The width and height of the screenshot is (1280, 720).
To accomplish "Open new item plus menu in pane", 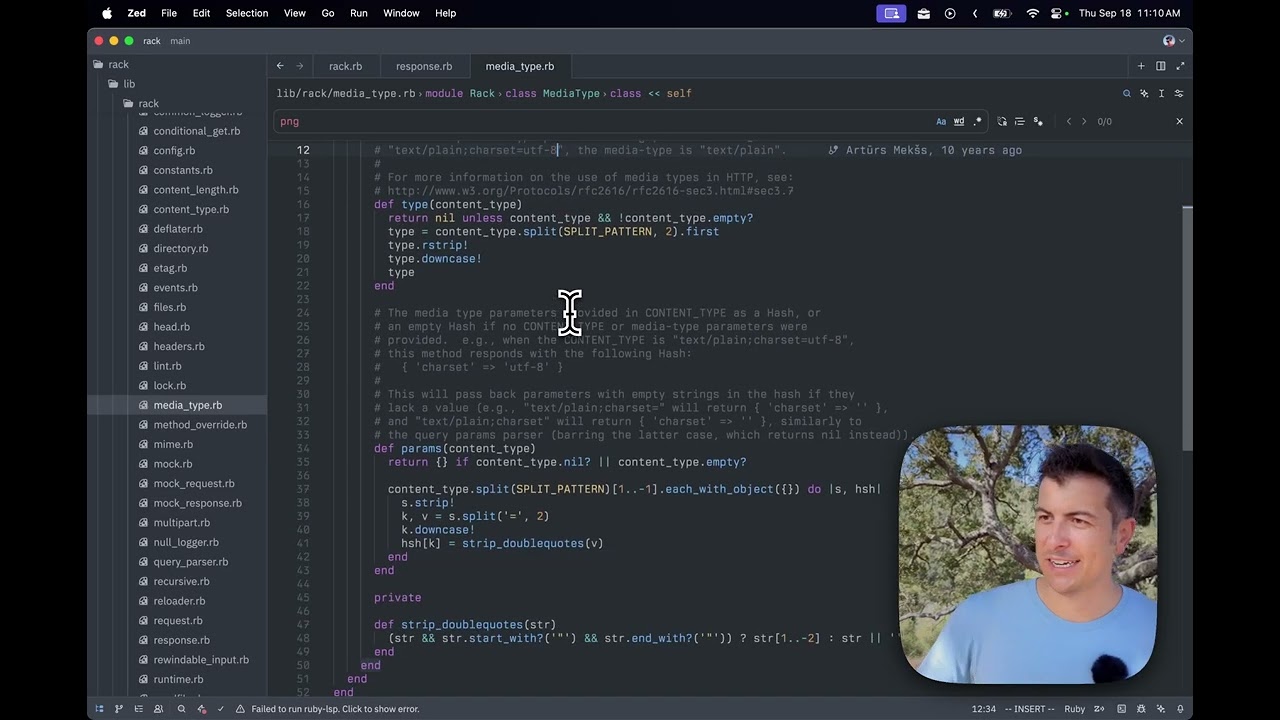I will point(1141,66).
